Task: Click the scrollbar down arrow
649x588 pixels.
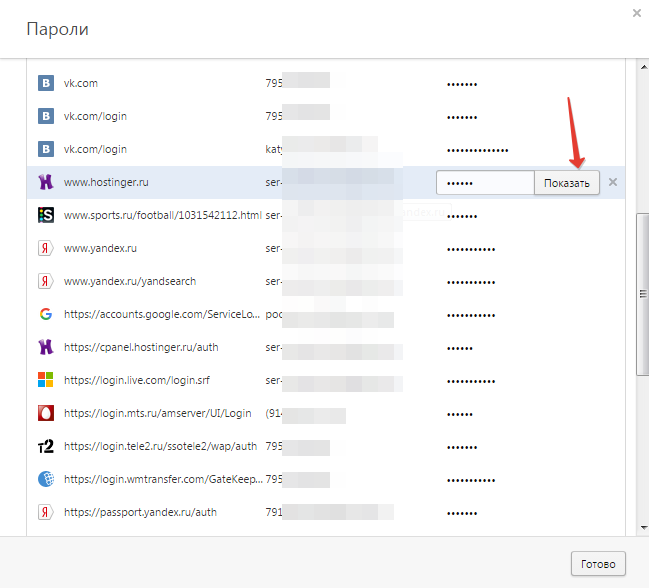Action: (644, 528)
